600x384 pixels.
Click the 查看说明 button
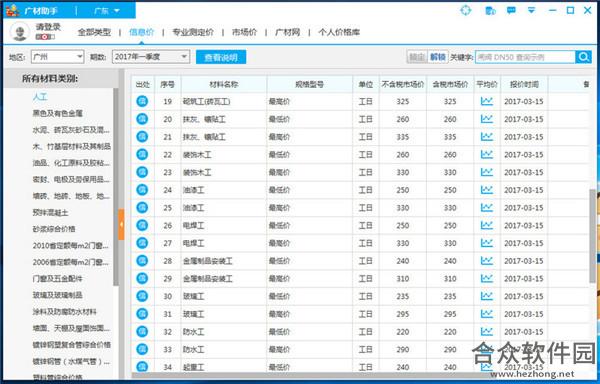221,57
